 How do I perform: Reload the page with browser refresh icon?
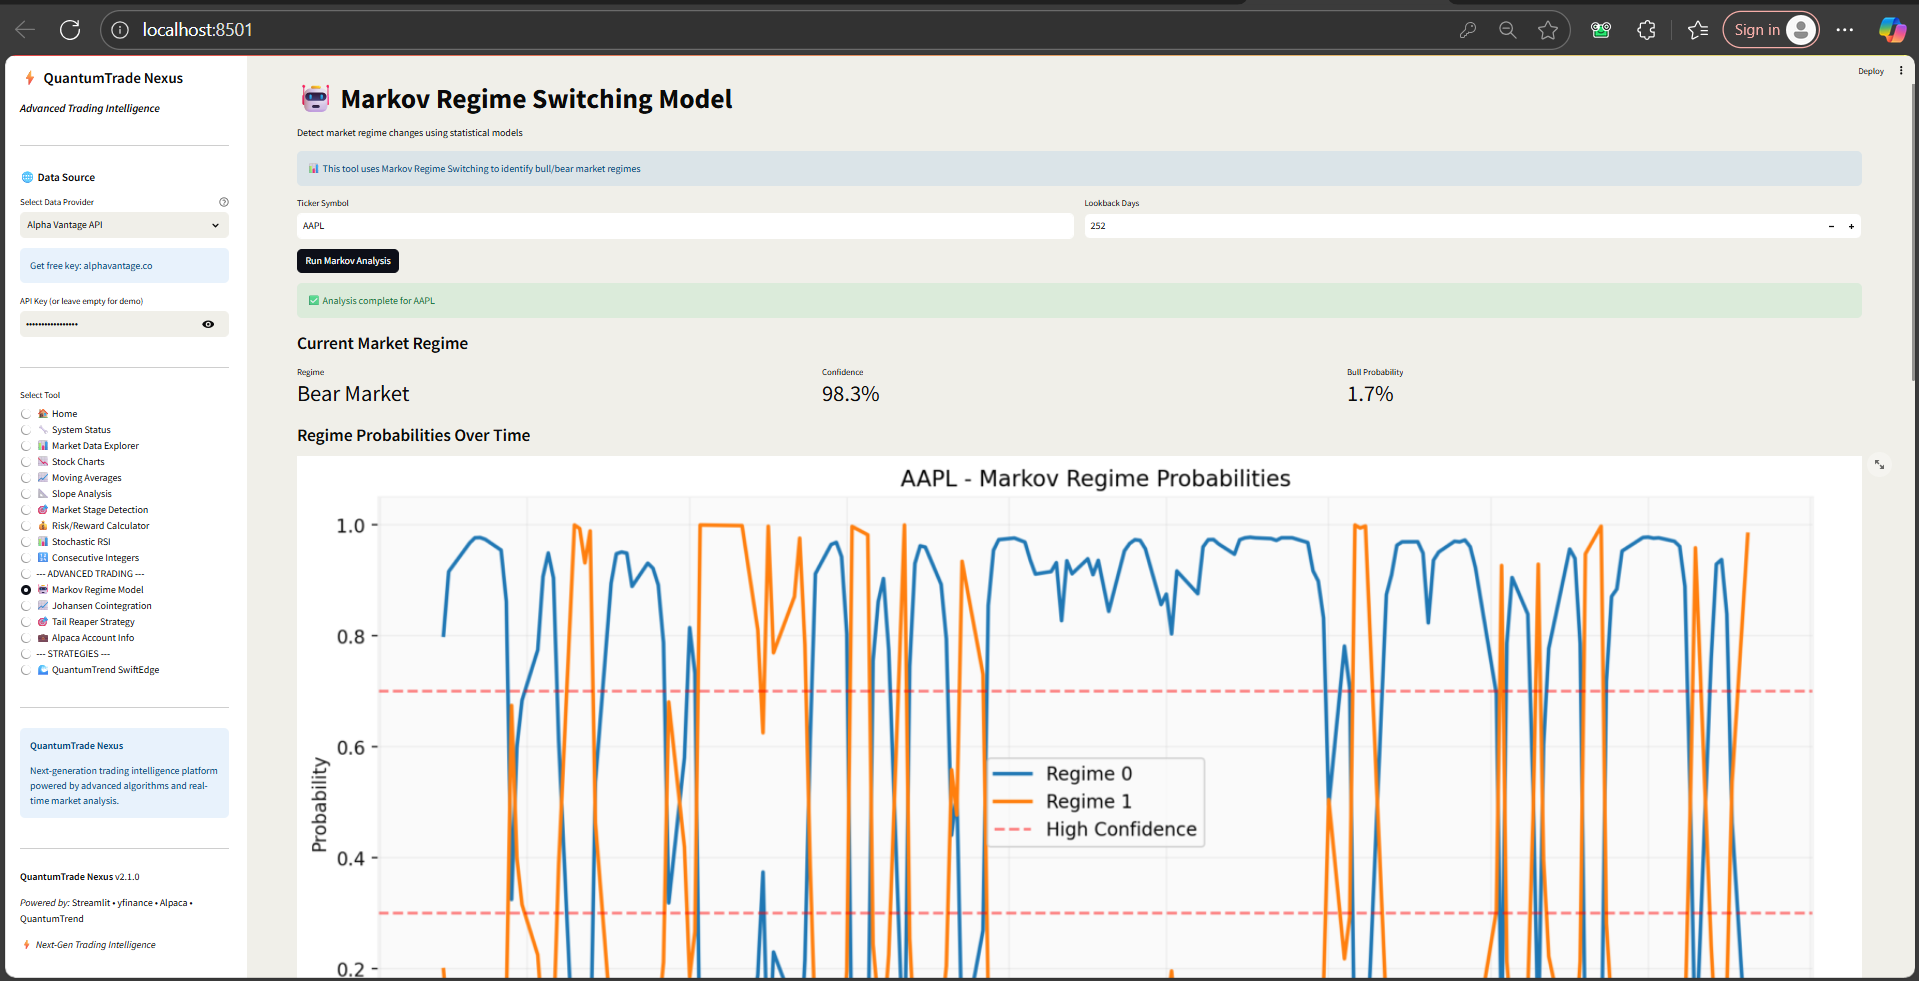(70, 30)
